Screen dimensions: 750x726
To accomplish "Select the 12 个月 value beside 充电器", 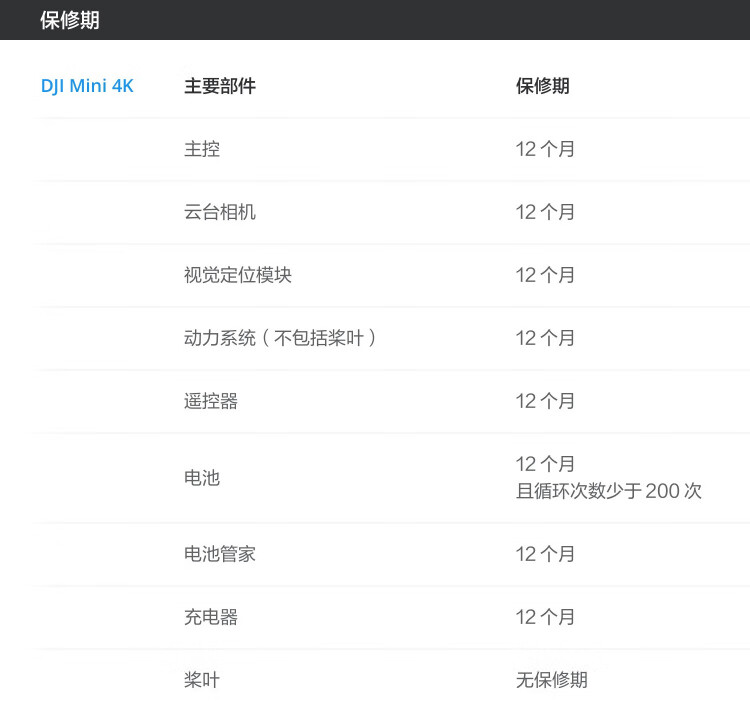I will point(546,617).
